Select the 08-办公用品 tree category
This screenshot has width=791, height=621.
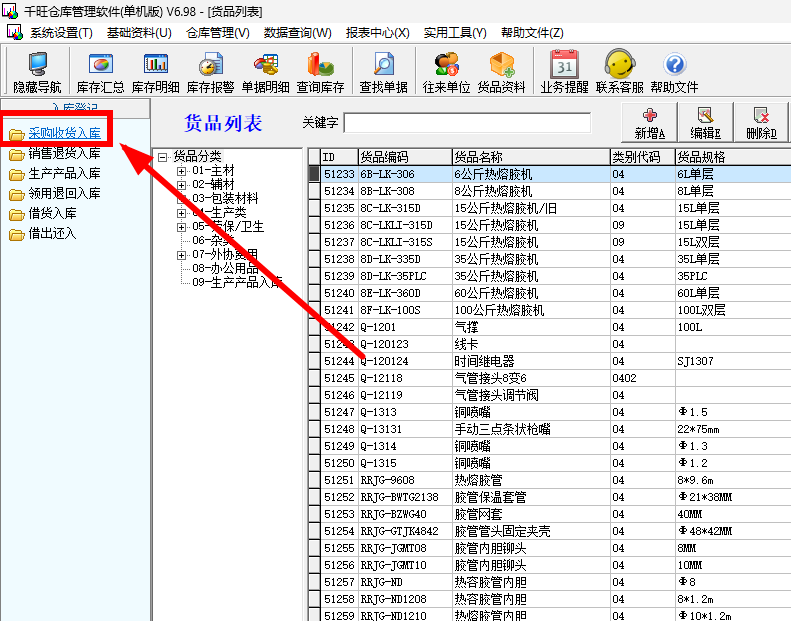[x=225, y=268]
